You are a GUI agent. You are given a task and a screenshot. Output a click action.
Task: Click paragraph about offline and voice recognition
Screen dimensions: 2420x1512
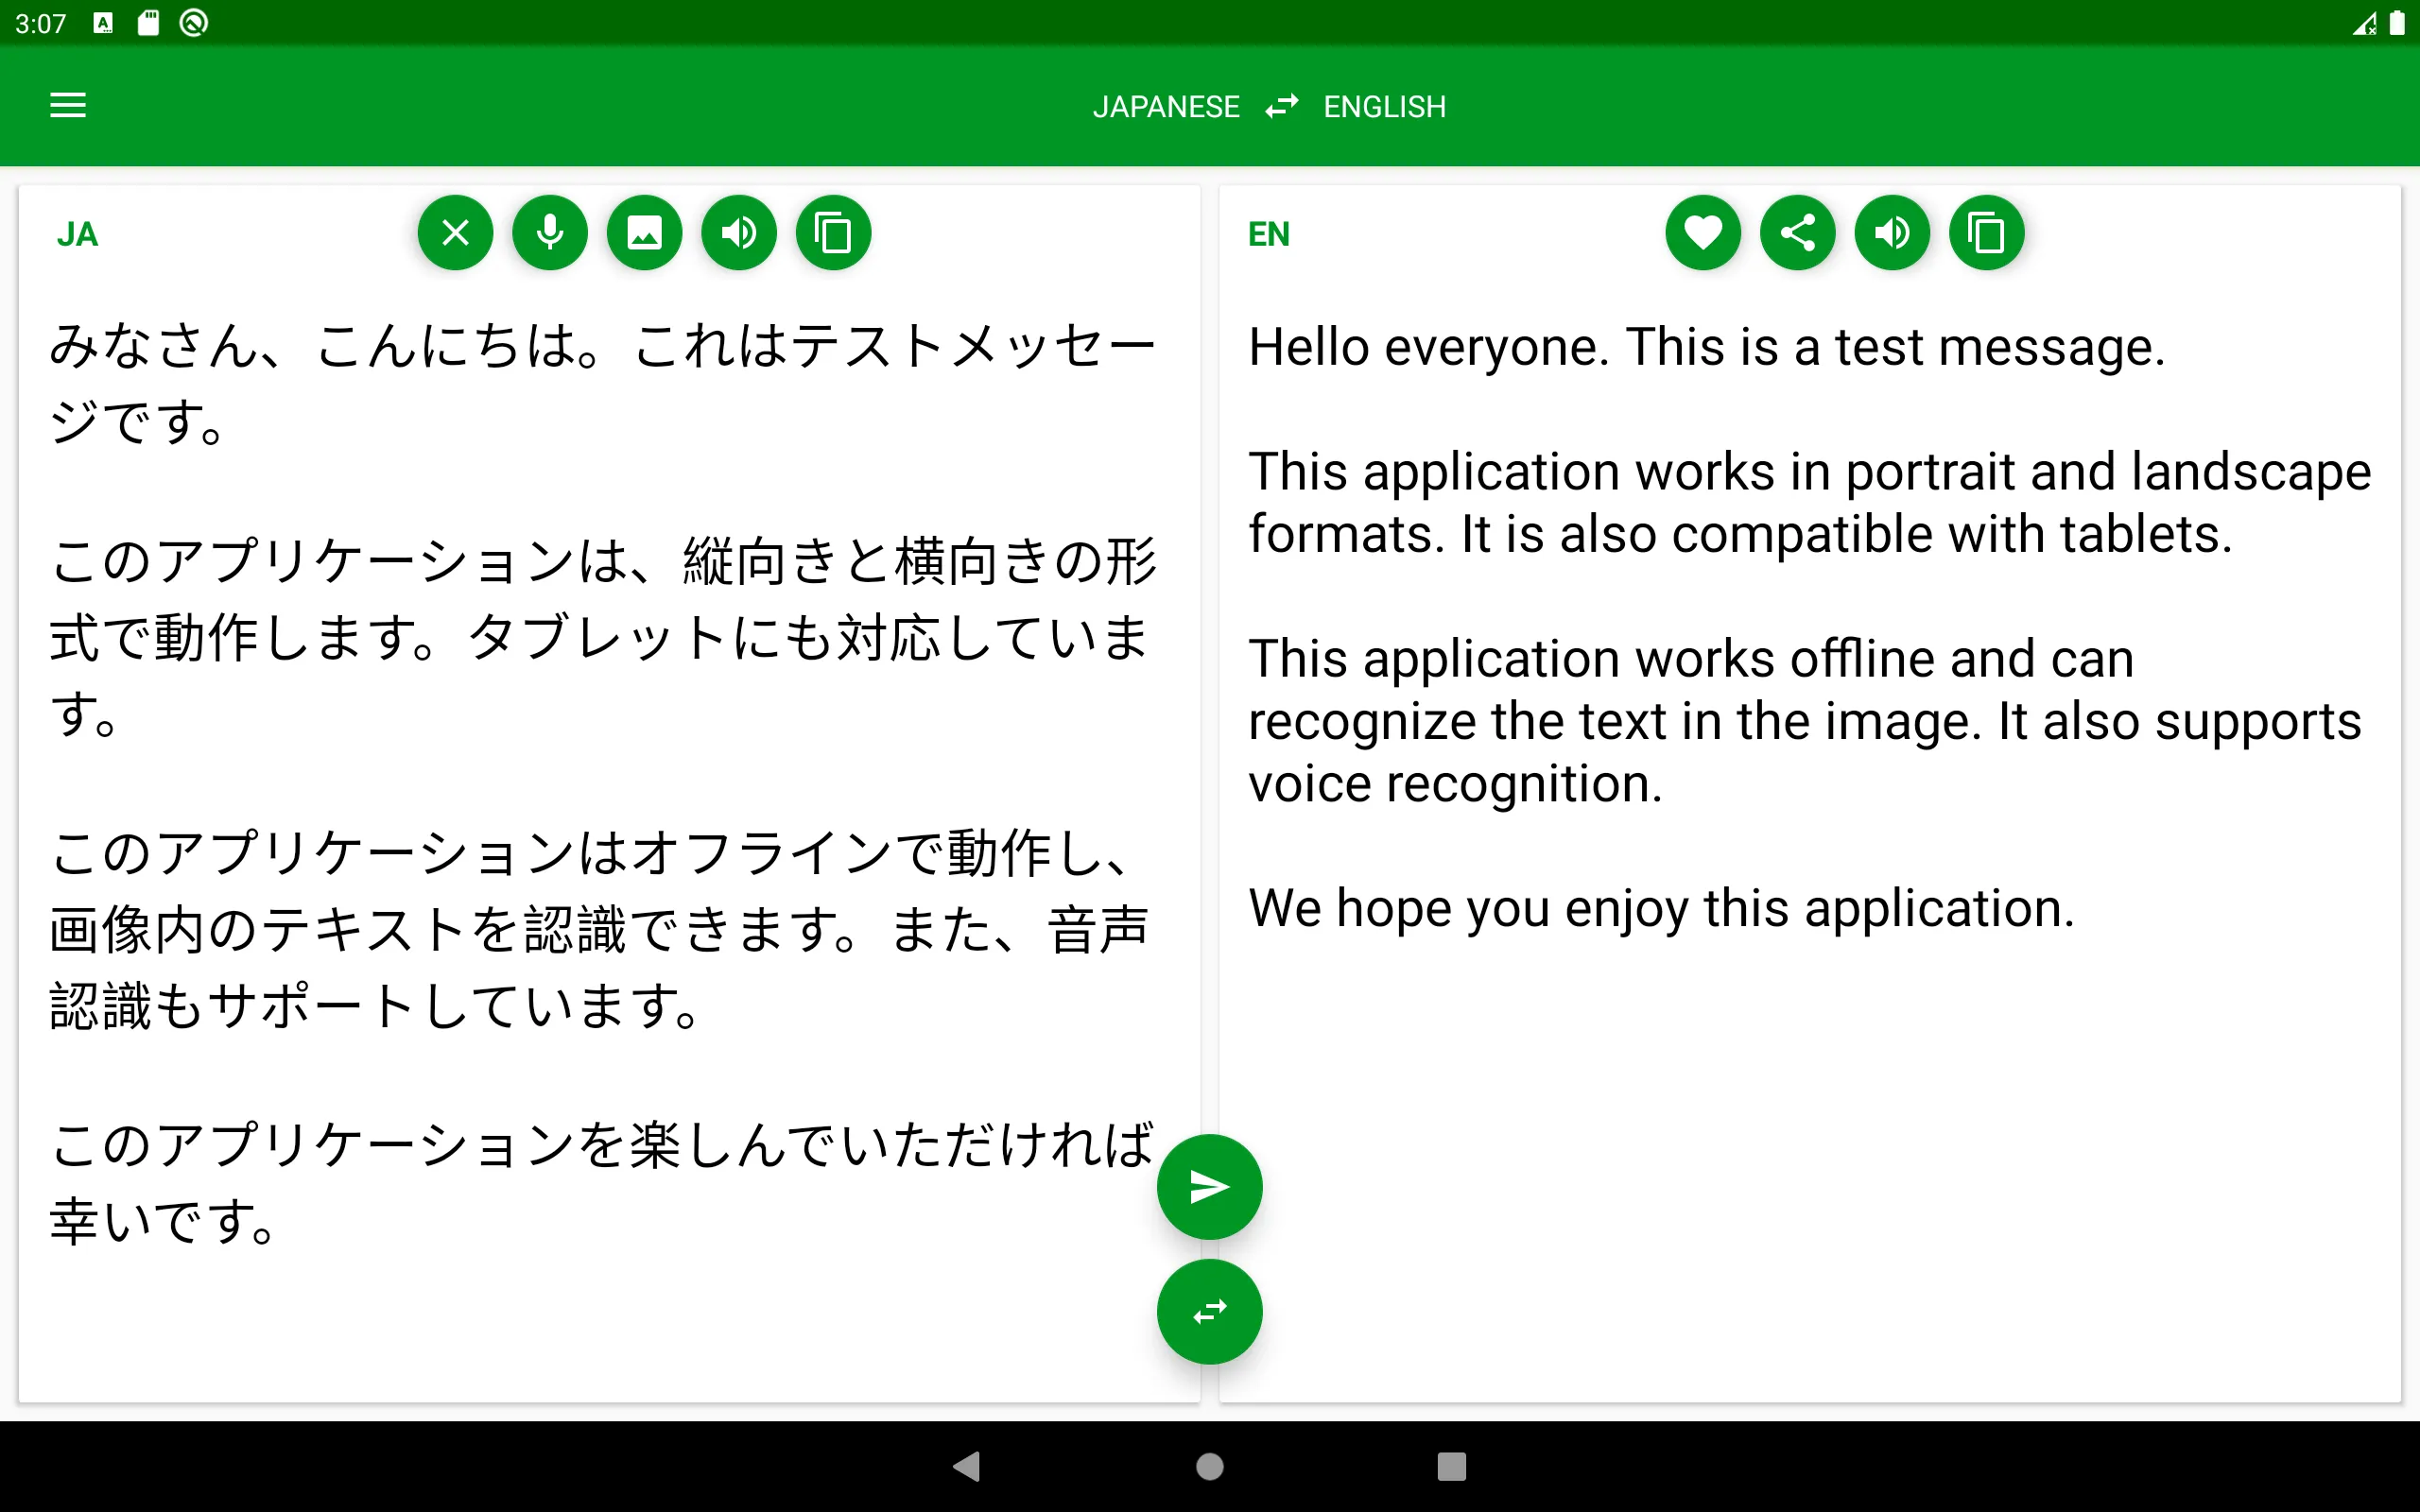1804,721
